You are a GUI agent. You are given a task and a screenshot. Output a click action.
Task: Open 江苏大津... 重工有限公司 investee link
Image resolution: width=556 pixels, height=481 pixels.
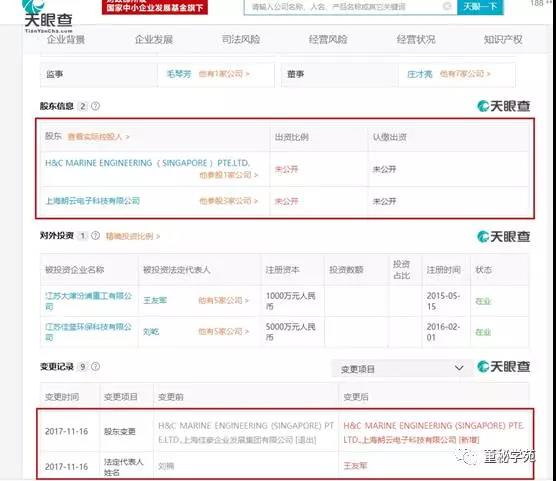(x=88, y=301)
